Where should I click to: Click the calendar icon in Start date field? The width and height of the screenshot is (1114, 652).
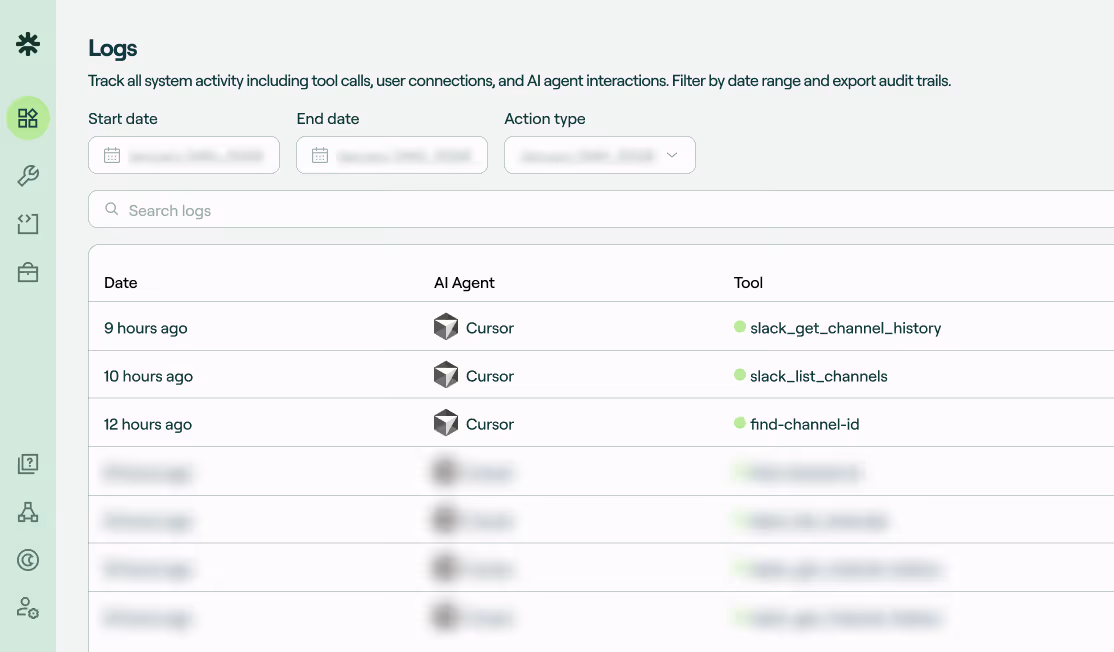(x=112, y=155)
